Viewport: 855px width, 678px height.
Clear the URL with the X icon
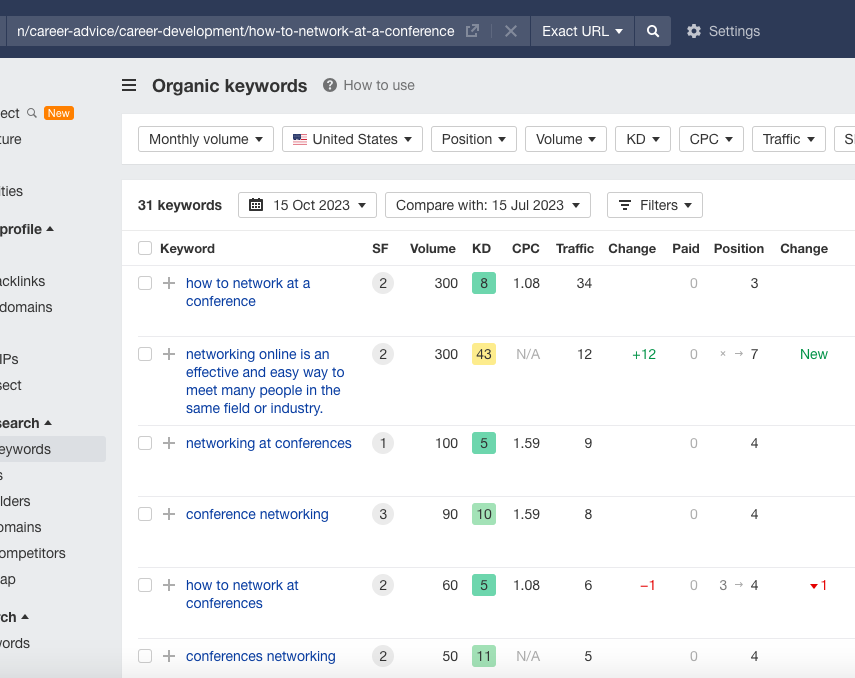(x=510, y=31)
